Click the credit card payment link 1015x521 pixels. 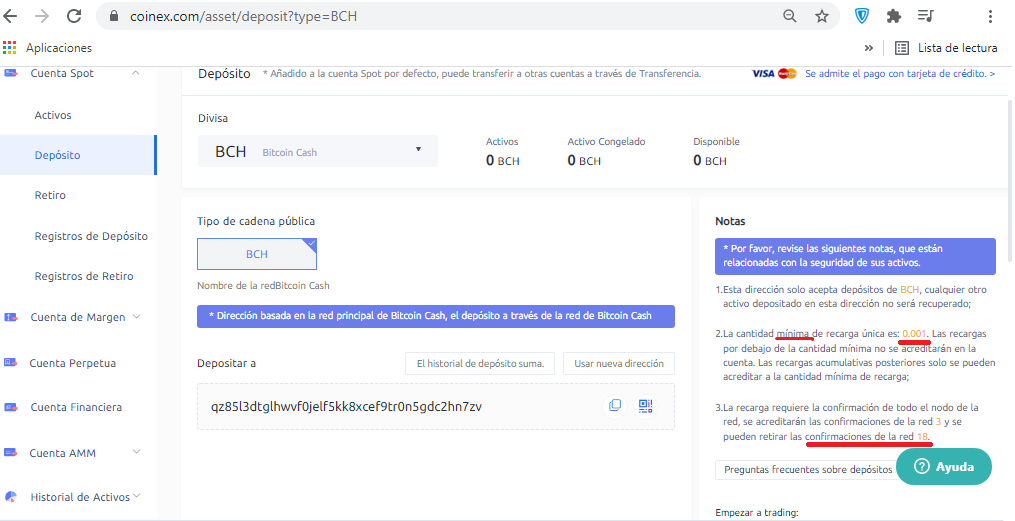coord(900,74)
